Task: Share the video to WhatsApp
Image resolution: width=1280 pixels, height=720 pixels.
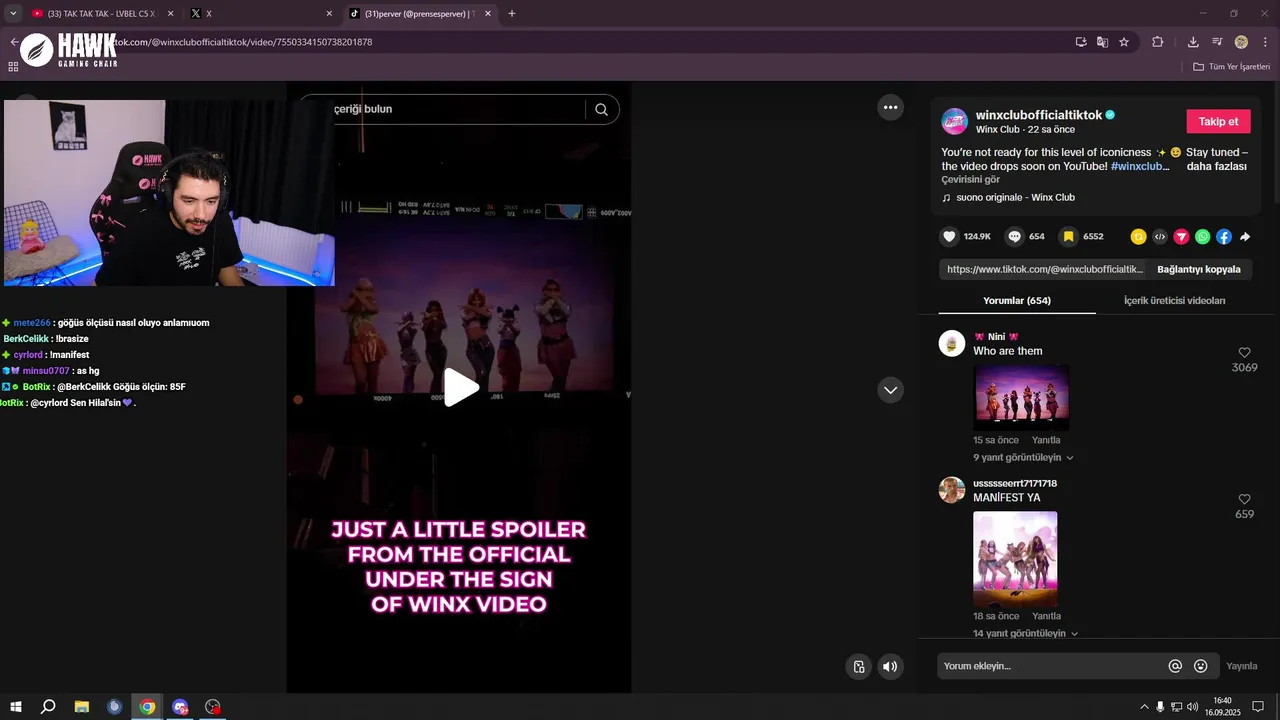Action: (1202, 237)
